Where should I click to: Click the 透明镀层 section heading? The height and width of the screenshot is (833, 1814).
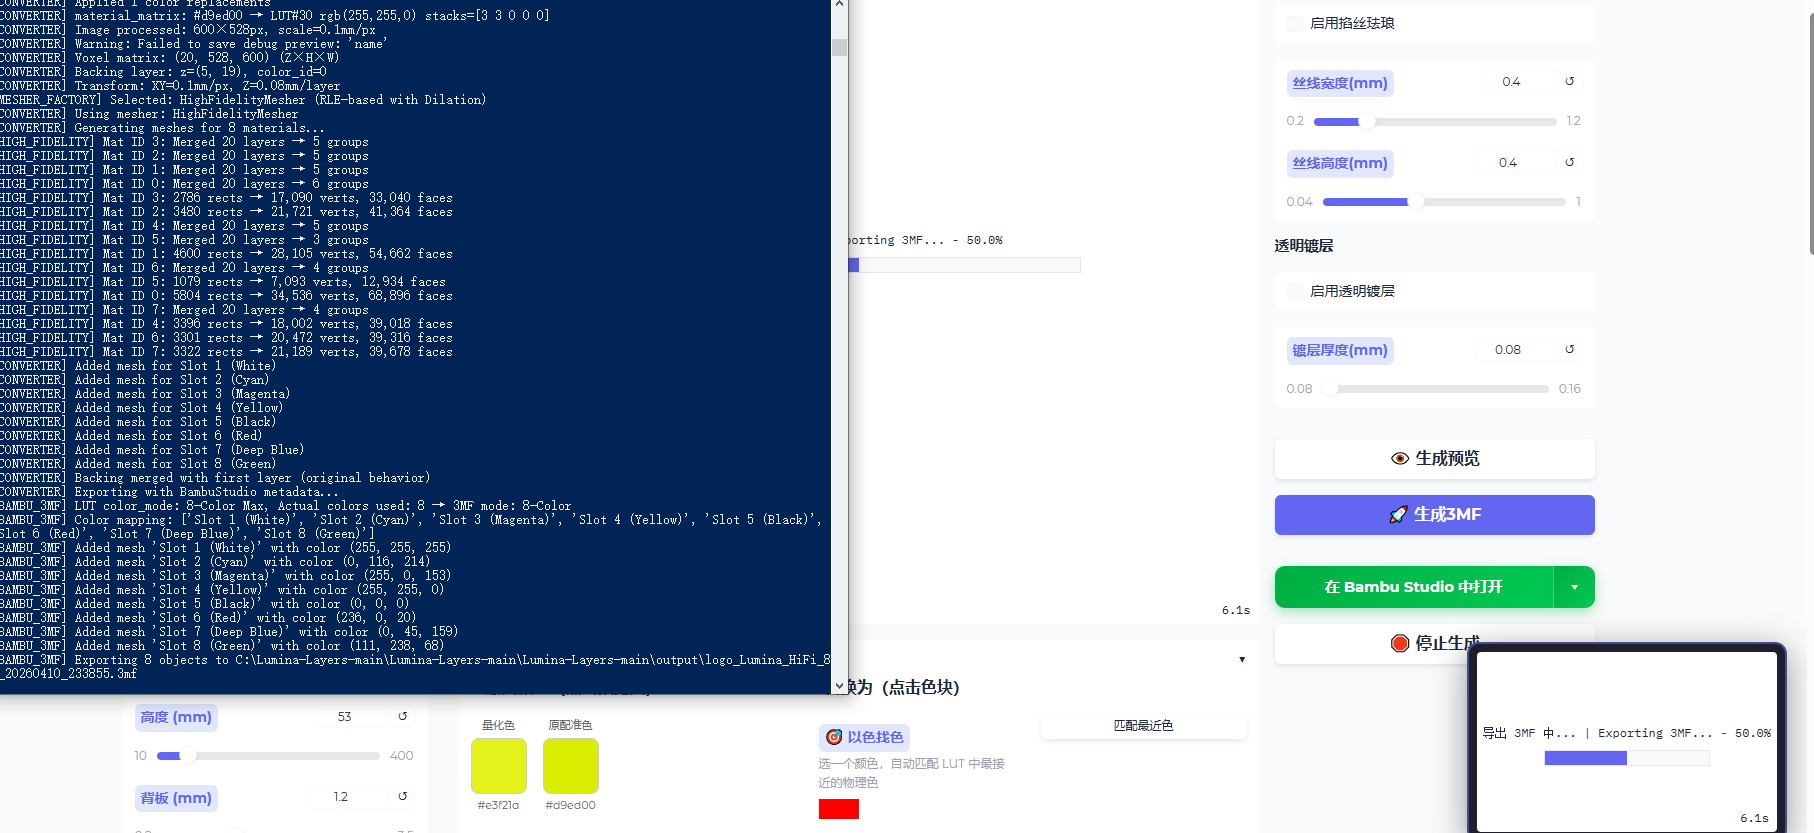1304,246
